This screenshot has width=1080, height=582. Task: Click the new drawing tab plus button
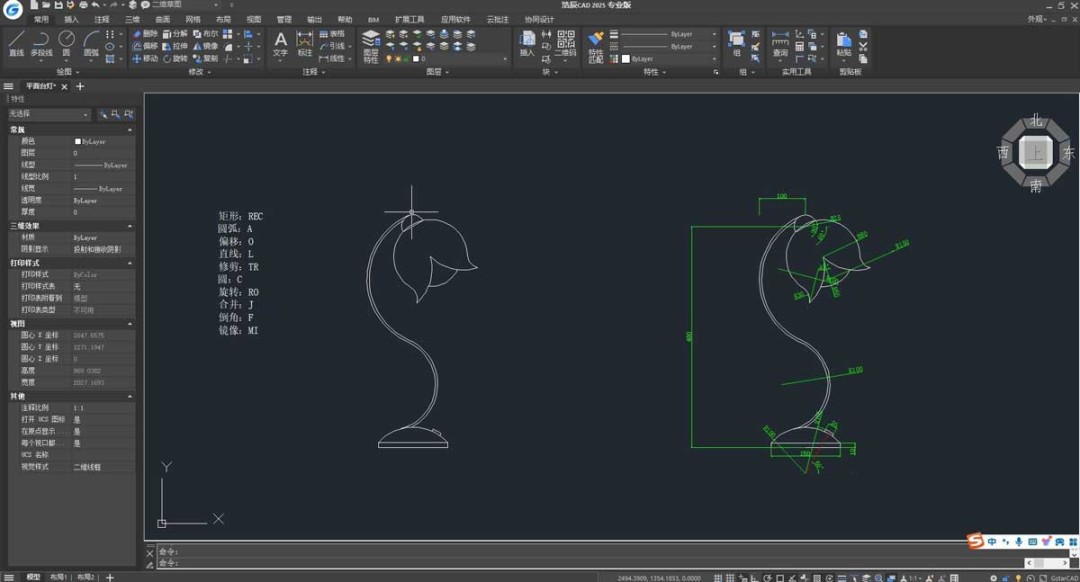coord(81,87)
